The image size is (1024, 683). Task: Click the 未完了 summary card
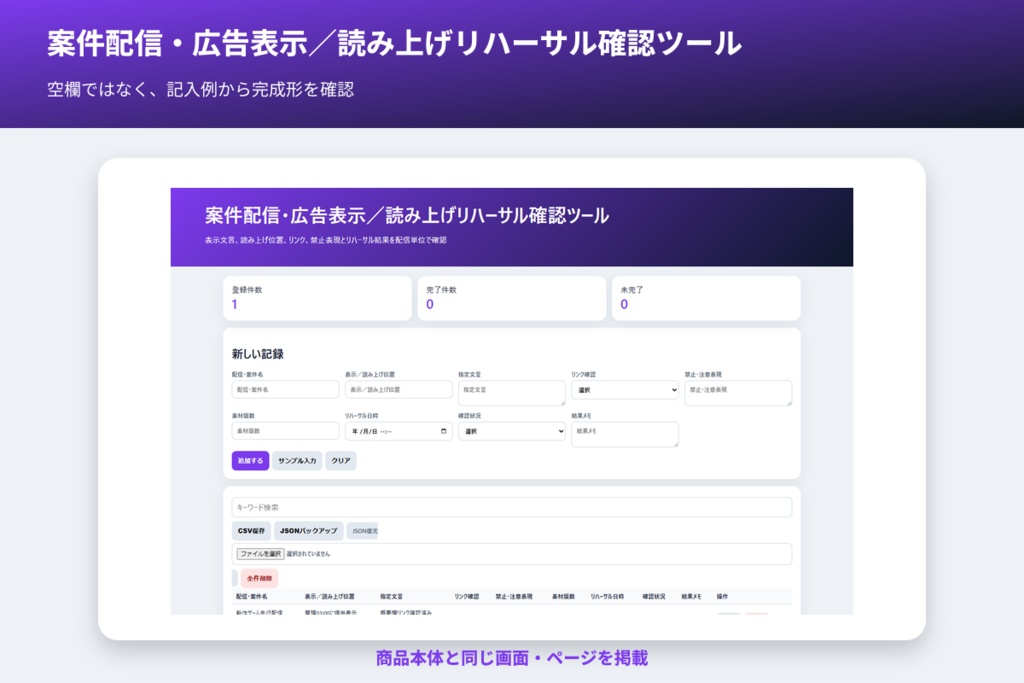[x=706, y=298]
